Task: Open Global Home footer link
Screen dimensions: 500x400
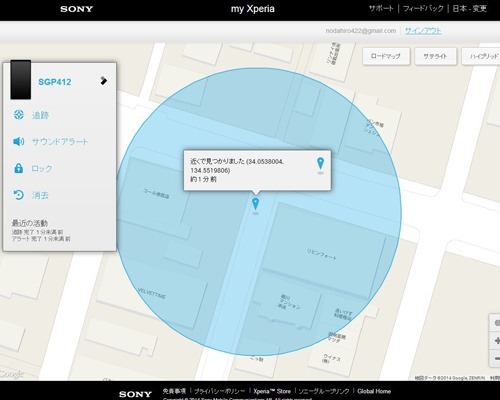Action: [x=374, y=391]
